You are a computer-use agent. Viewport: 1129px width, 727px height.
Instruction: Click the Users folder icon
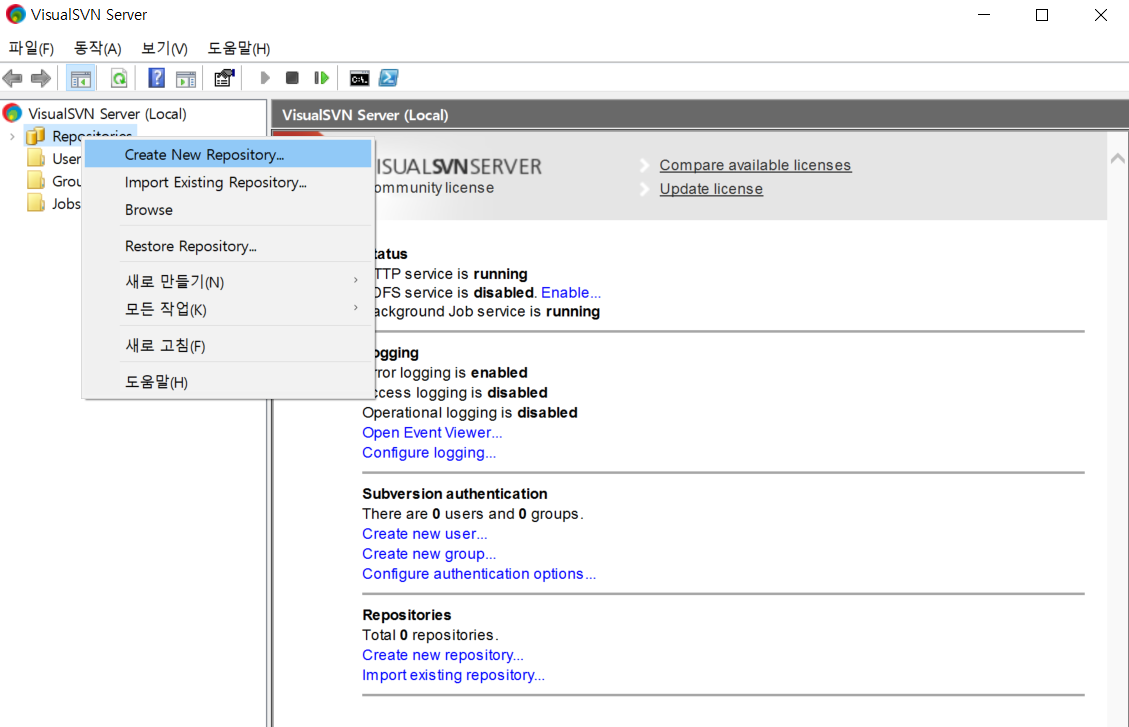(35, 158)
